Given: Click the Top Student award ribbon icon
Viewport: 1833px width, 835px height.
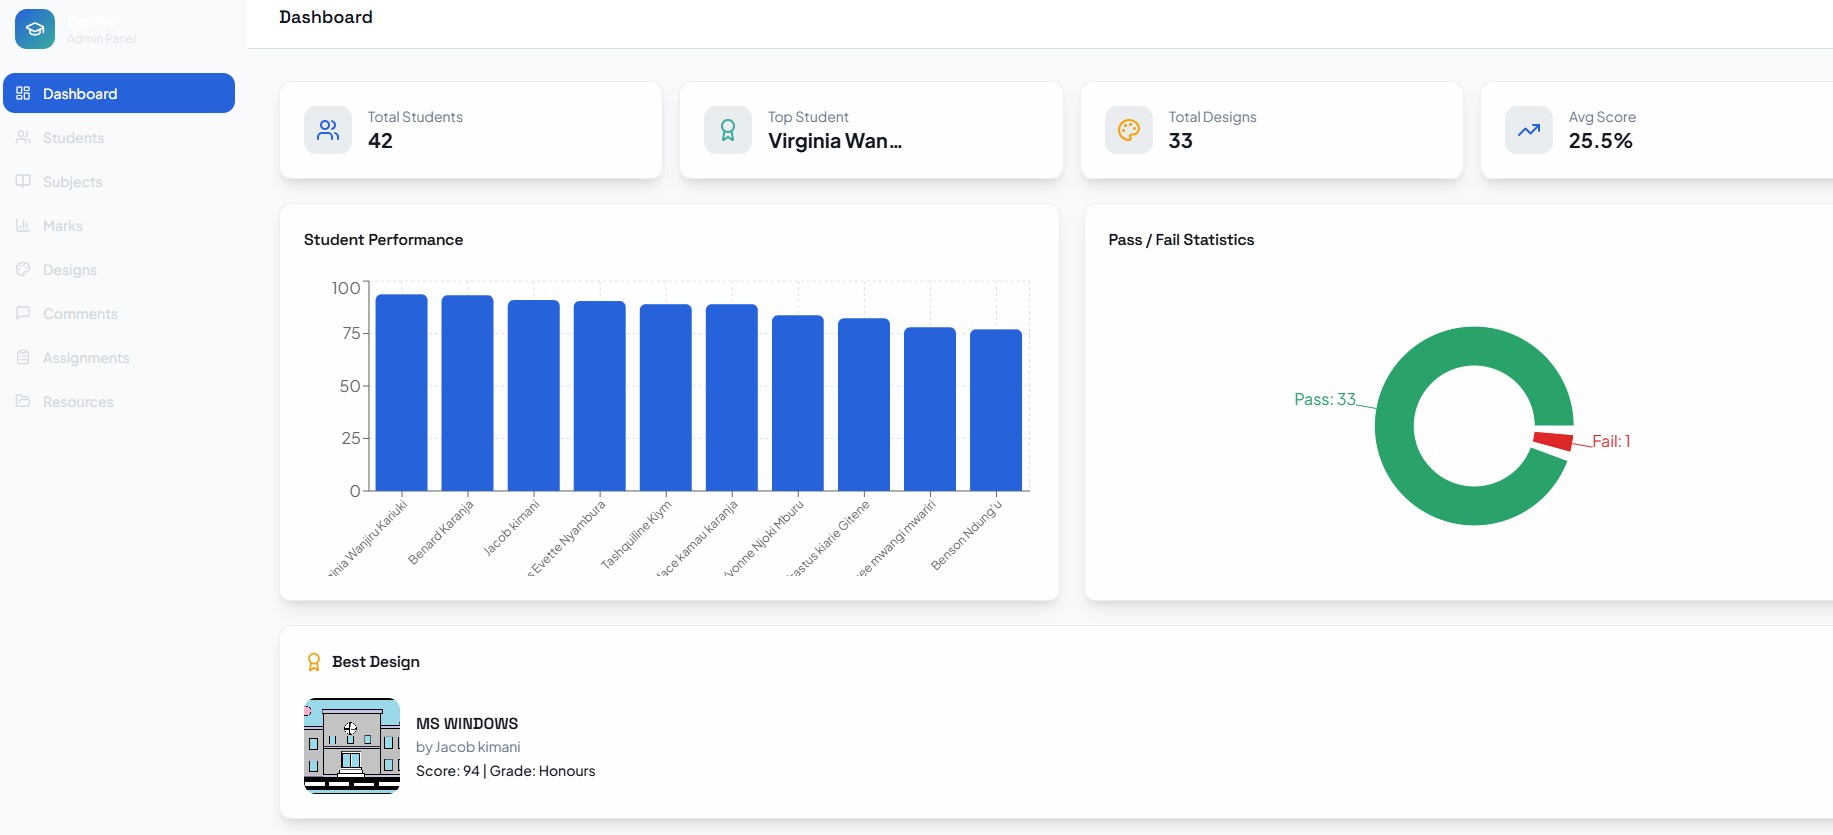Looking at the screenshot, I should coord(728,130).
